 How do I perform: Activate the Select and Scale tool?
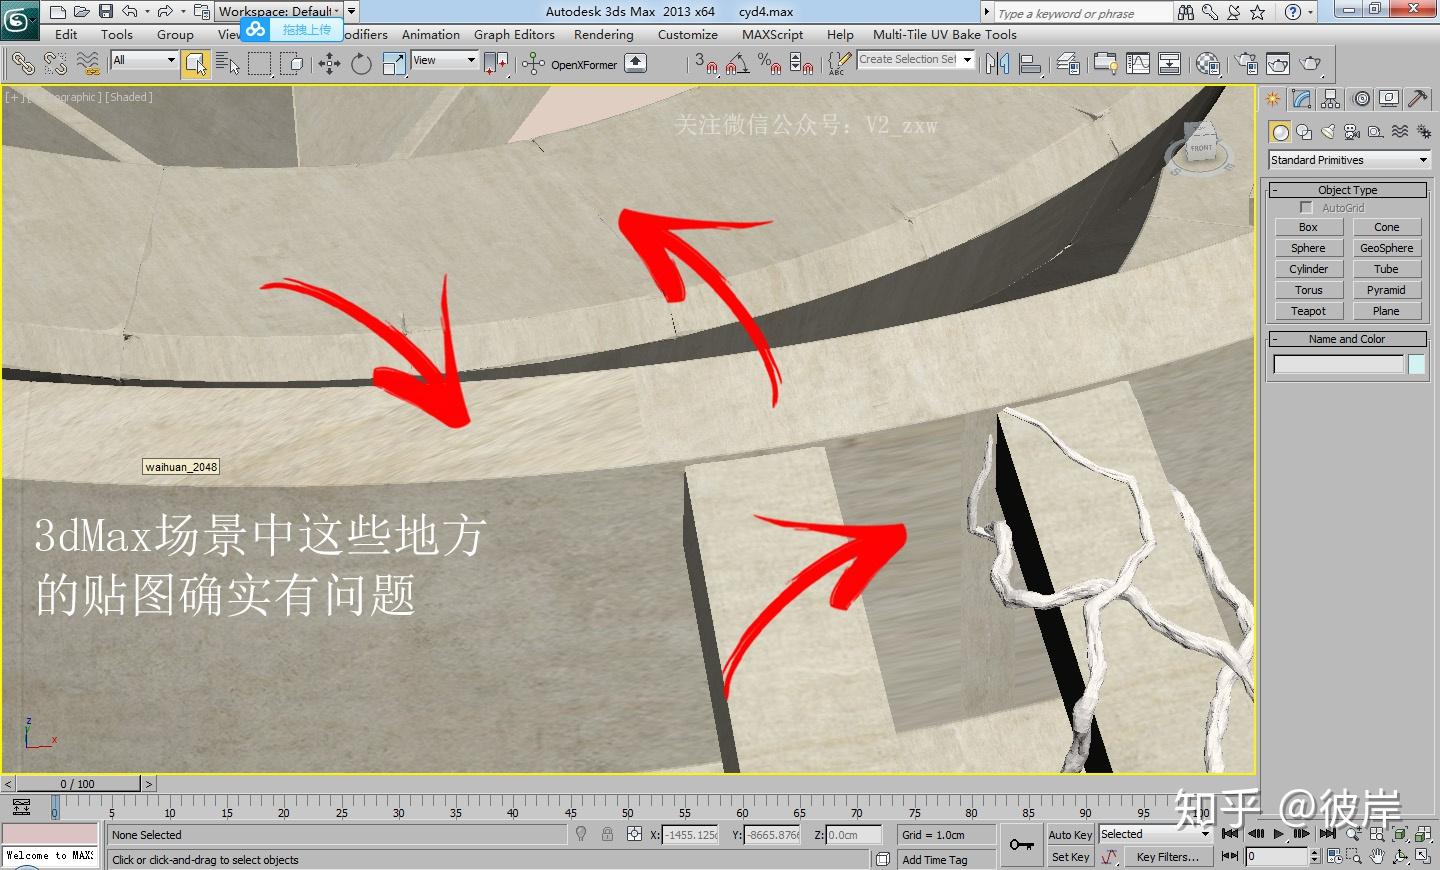[x=394, y=64]
